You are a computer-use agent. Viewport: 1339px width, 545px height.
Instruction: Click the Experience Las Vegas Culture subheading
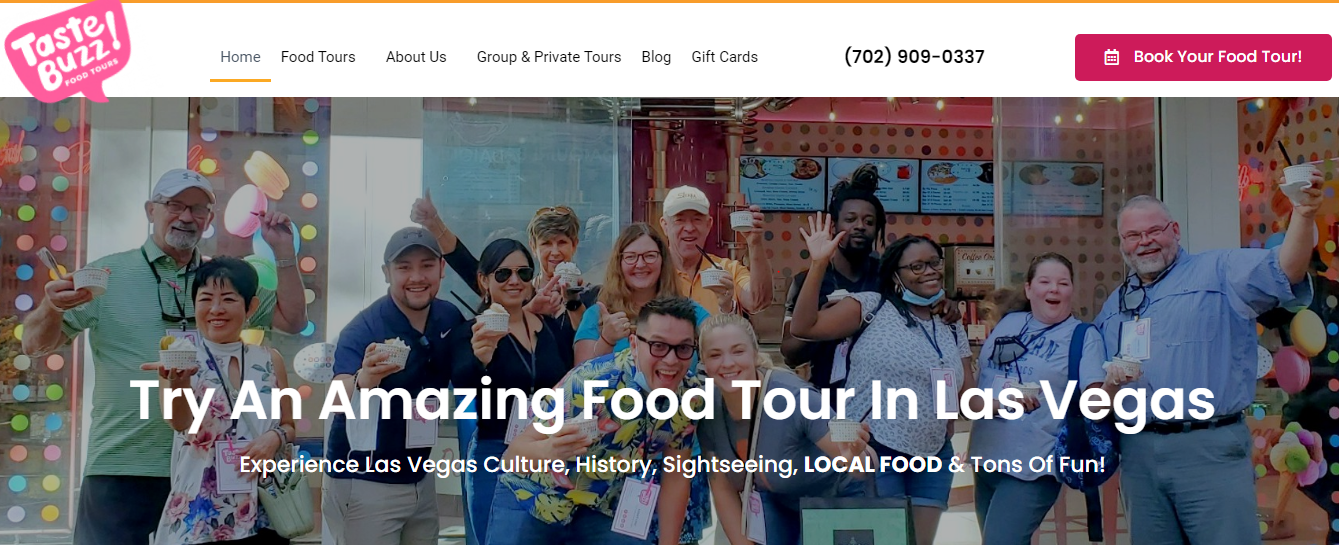click(x=672, y=464)
